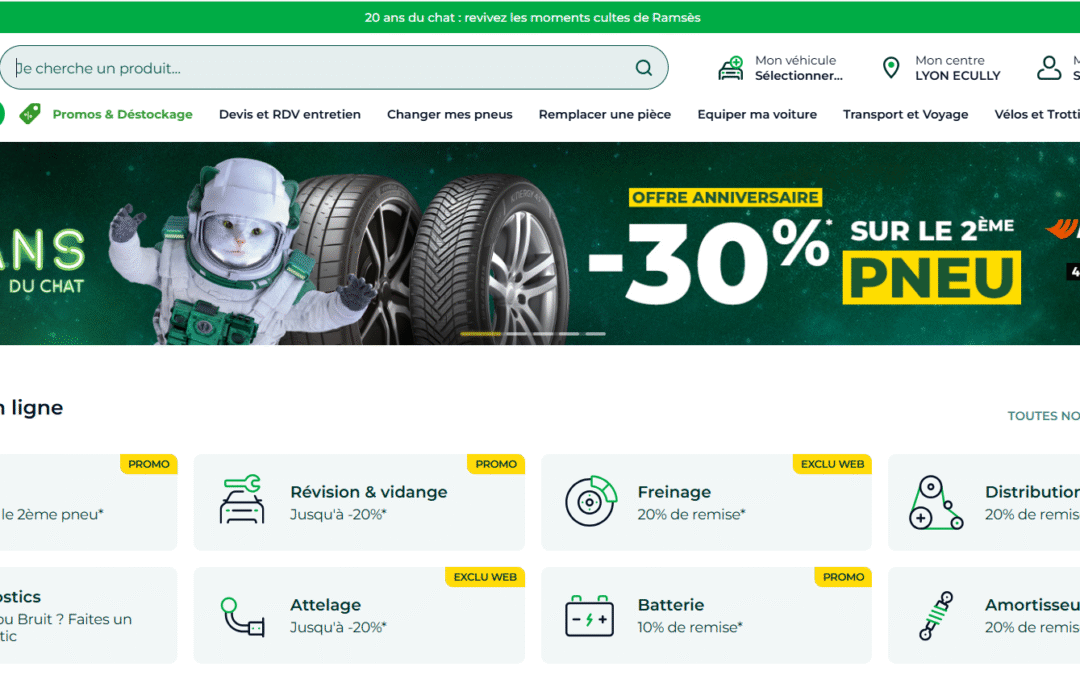The height and width of the screenshot is (675, 1080).
Task: Select the first carousel slide indicator
Action: [480, 334]
